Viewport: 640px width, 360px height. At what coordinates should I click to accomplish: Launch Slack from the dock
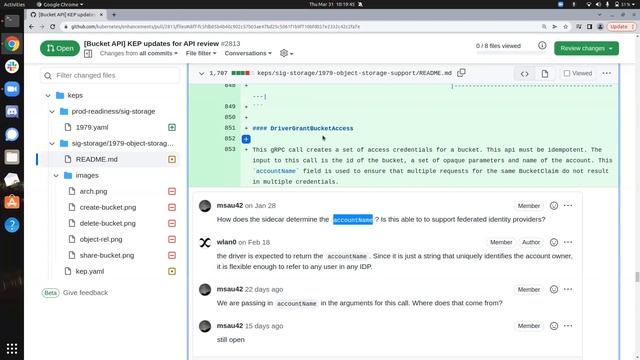coord(12,67)
